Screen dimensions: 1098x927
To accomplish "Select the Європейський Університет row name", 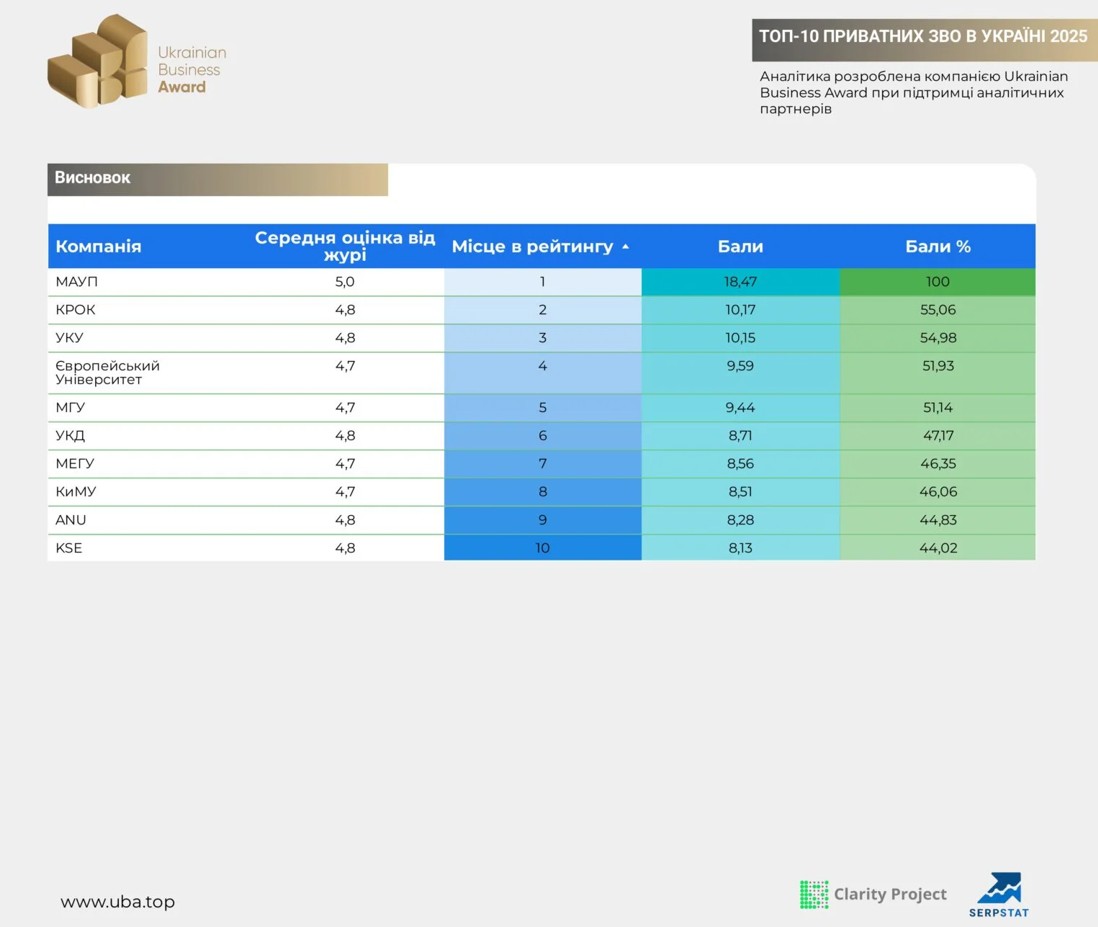I will tap(107, 373).
